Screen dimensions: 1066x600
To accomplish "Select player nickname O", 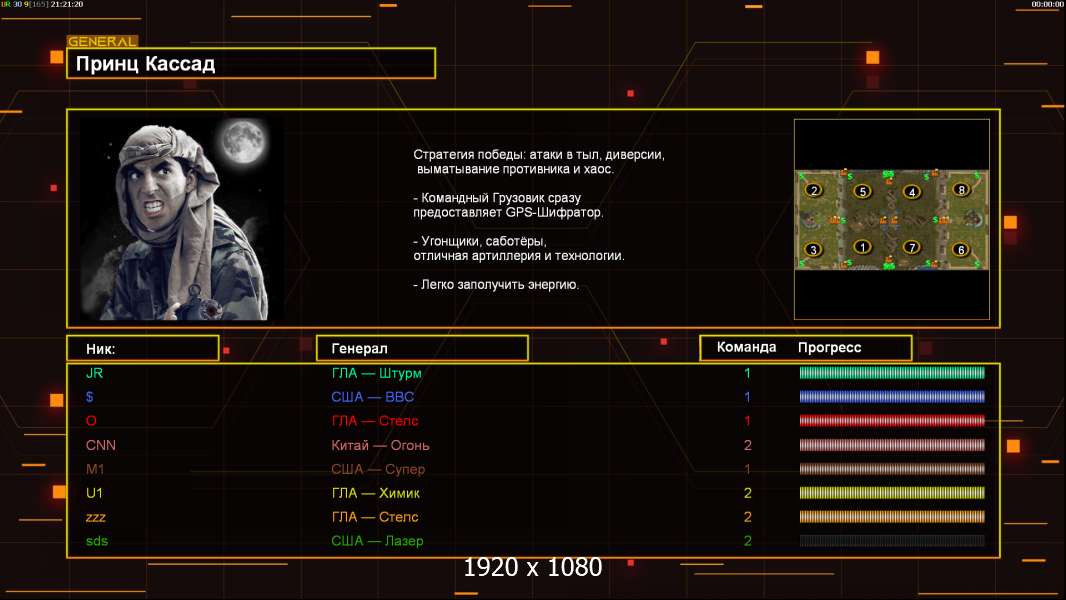I will click(x=91, y=421).
